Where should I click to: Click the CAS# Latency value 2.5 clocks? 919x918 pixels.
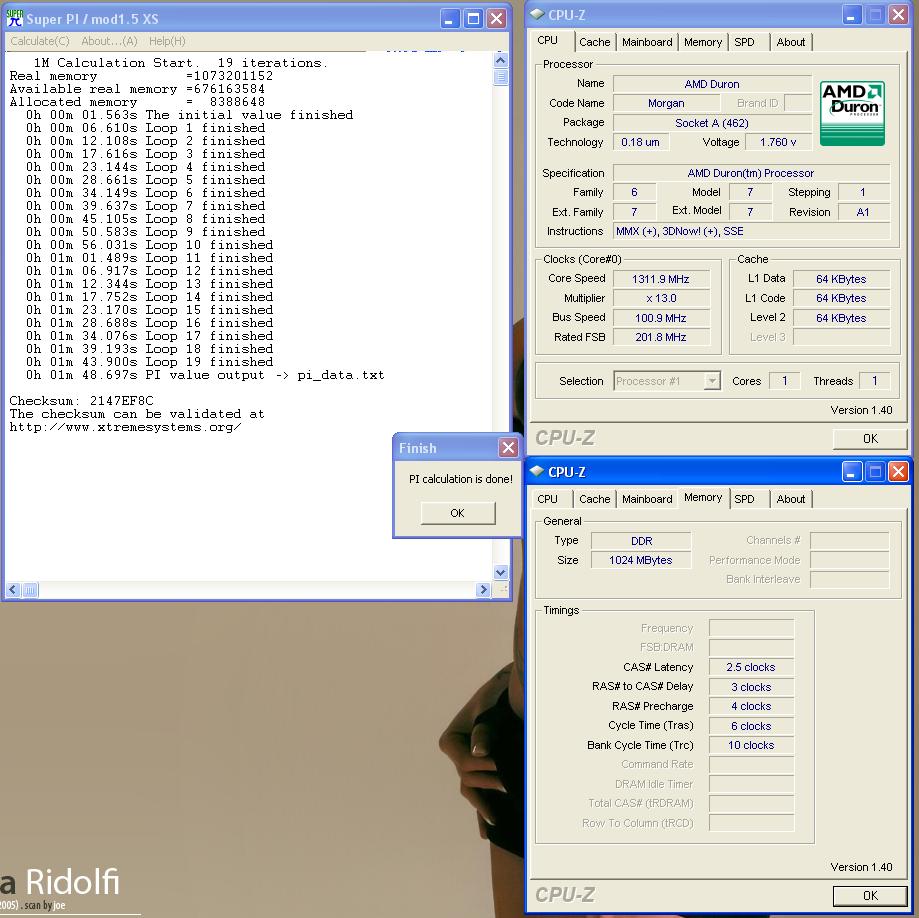coord(751,667)
